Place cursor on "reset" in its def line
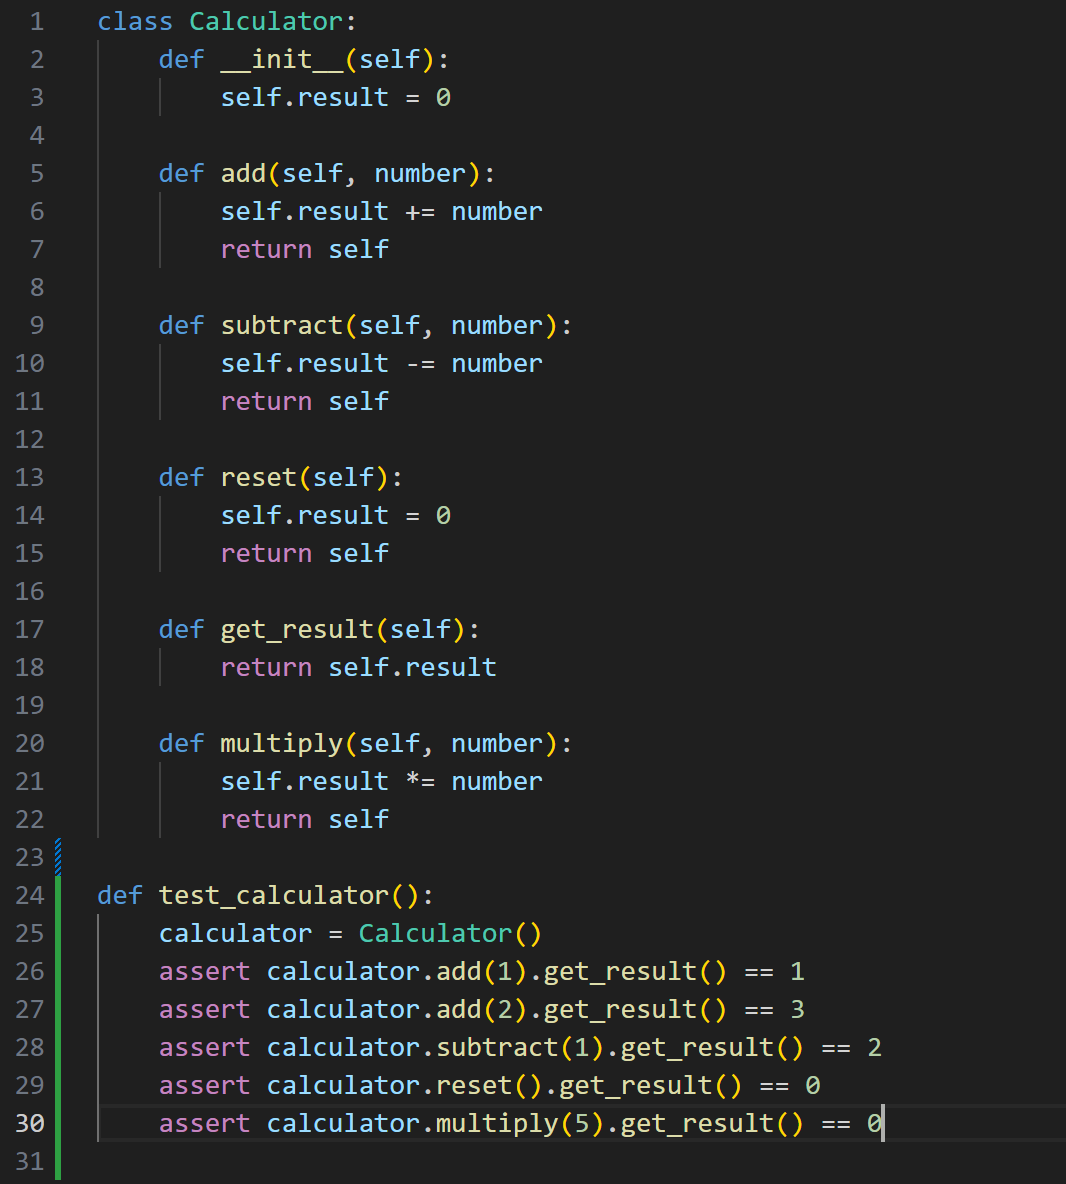This screenshot has width=1066, height=1184. [259, 477]
